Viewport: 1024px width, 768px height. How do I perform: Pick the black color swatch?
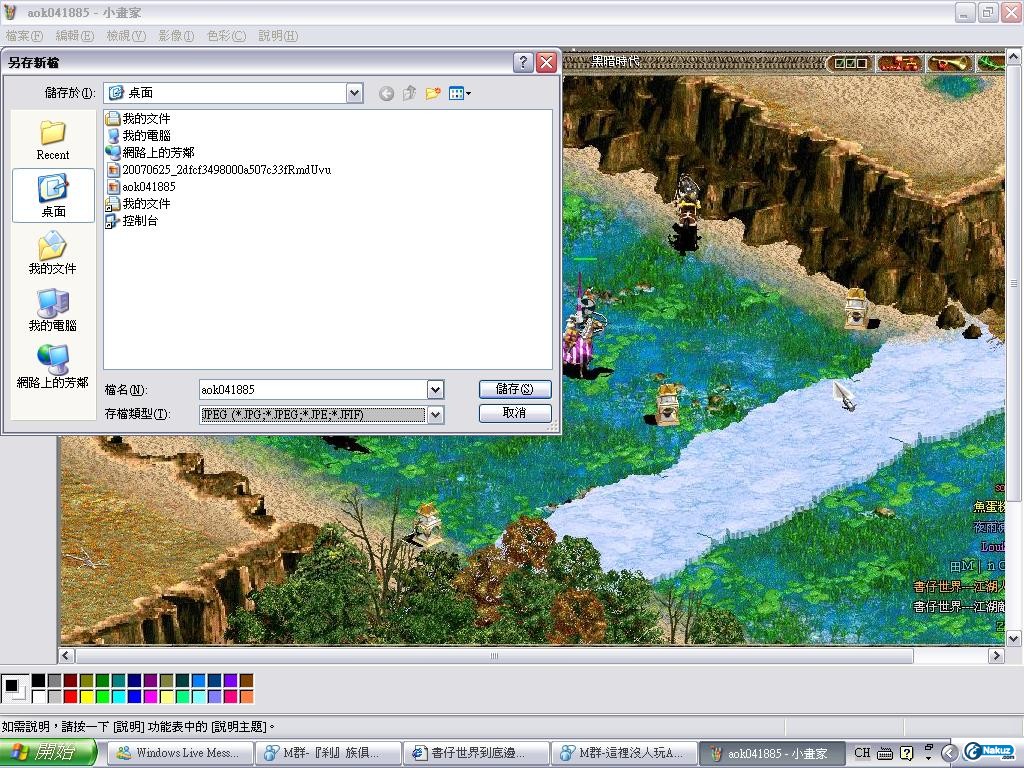pyautogui.click(x=39, y=680)
